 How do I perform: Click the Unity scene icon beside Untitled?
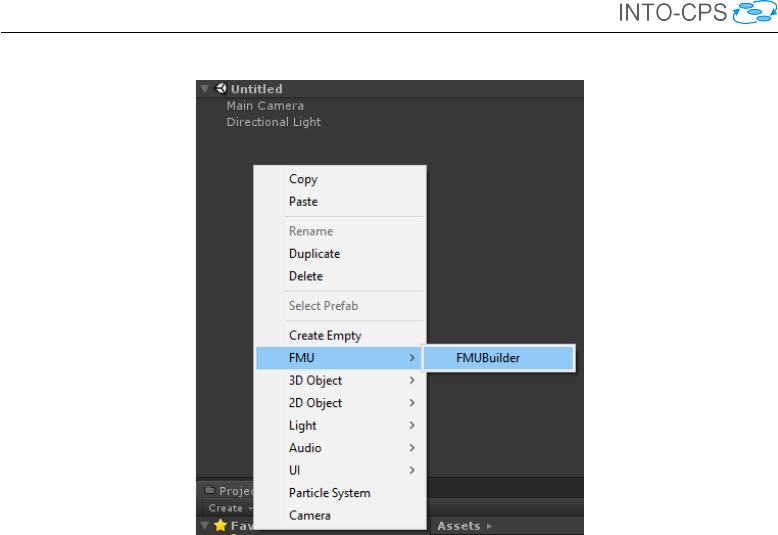220,89
